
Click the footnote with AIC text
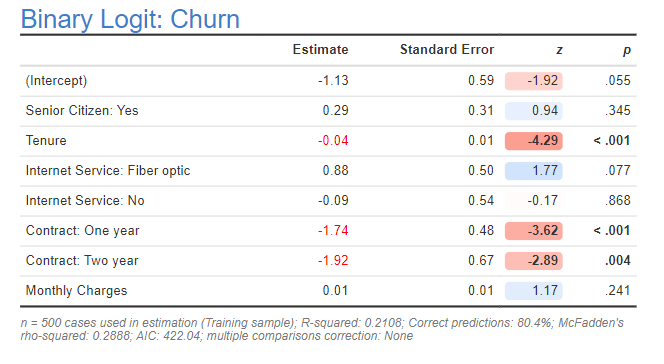(322, 329)
